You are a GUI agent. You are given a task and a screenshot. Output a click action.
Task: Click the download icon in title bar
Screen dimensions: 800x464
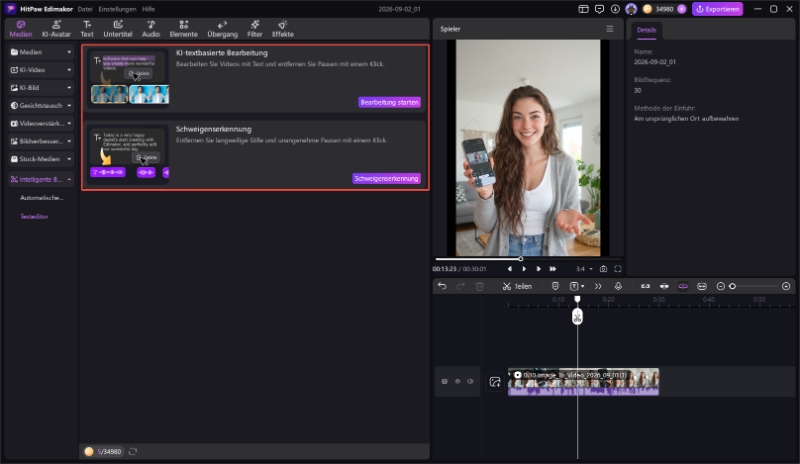click(615, 9)
